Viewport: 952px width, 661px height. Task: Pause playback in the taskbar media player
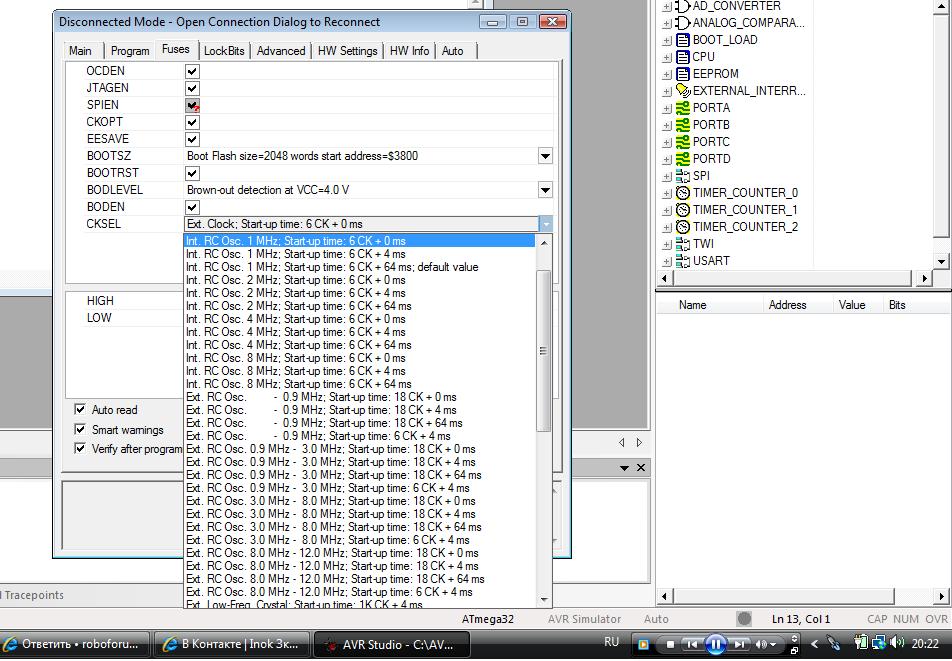pyautogui.click(x=715, y=644)
